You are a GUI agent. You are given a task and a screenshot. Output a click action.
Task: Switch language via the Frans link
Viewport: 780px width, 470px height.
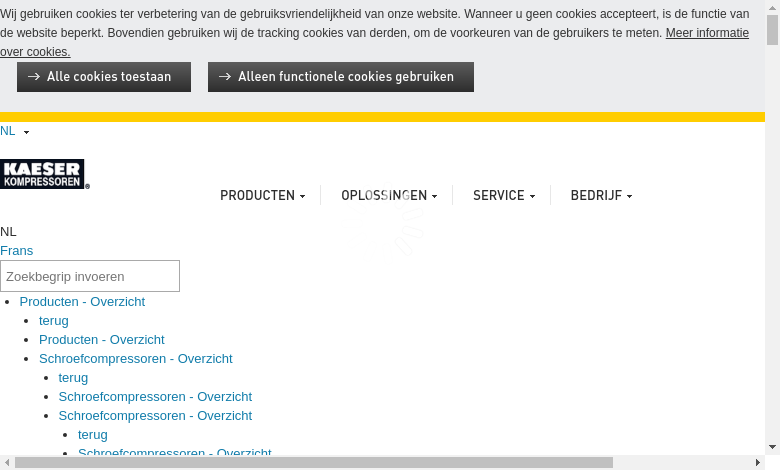click(x=17, y=251)
